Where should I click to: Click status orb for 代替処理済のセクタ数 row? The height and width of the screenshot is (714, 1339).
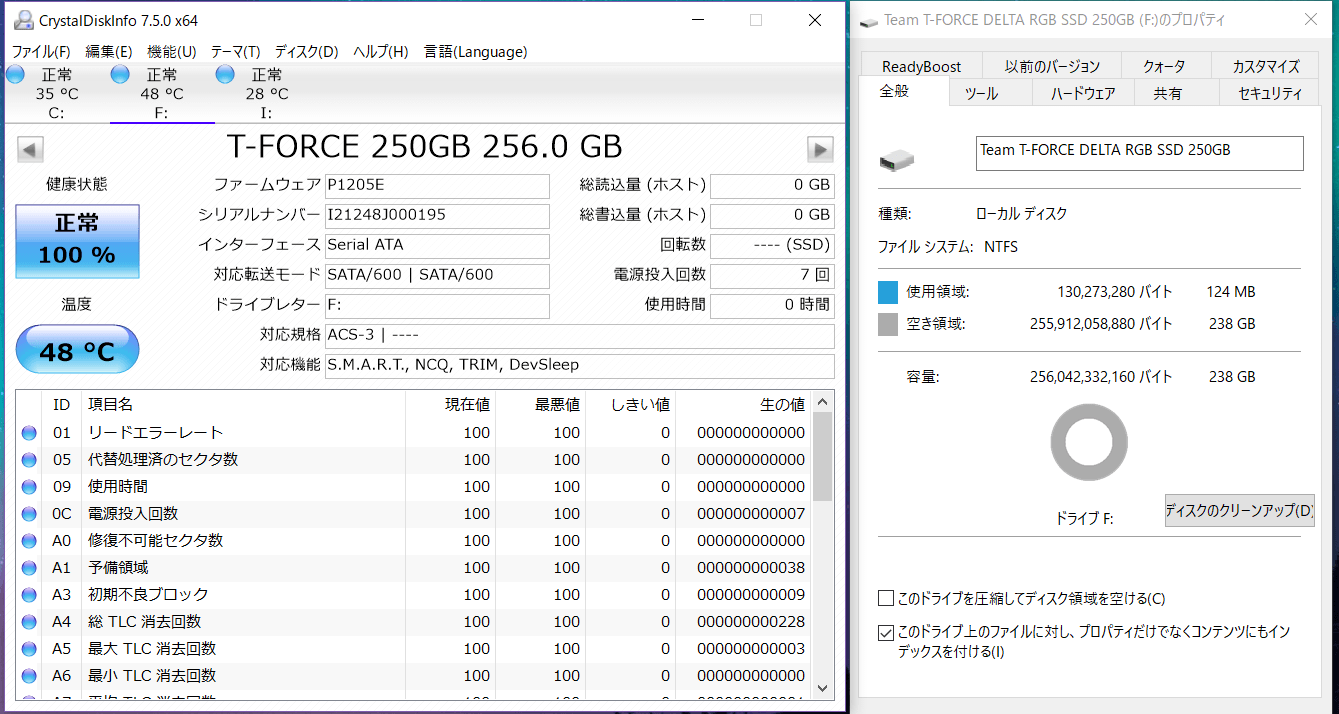tap(29, 460)
